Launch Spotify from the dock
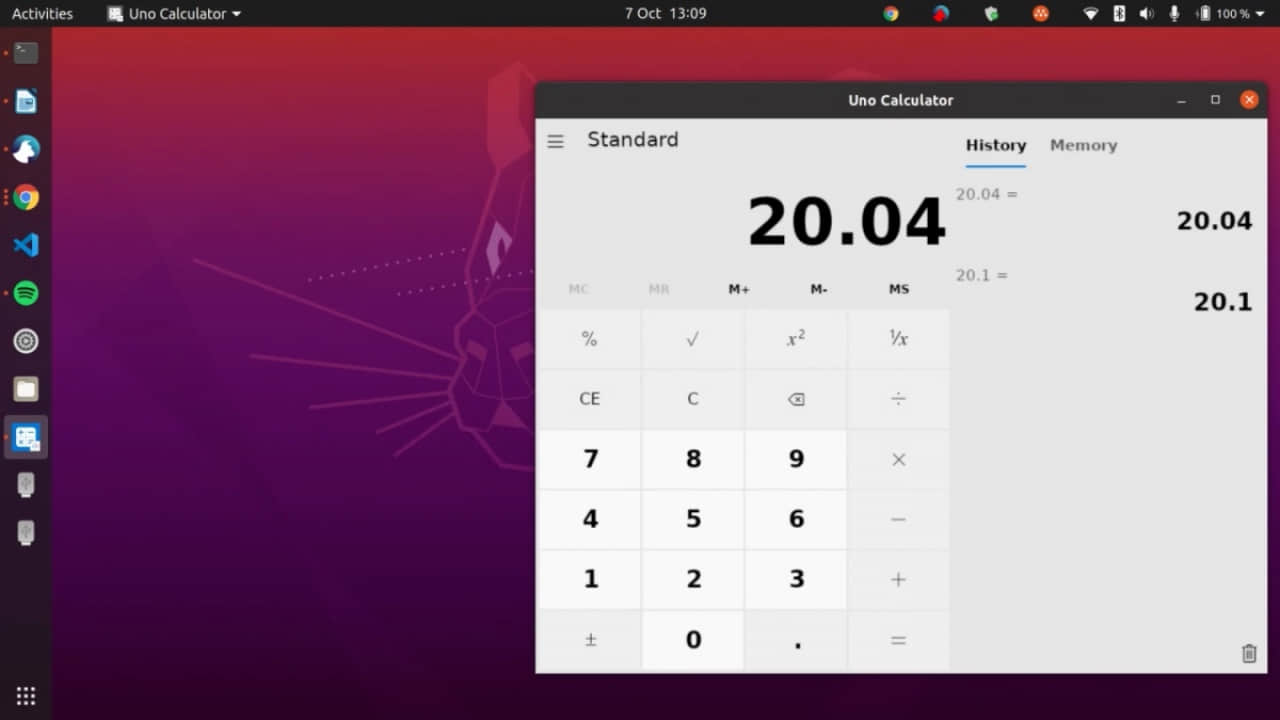Screen dimensions: 1280x720 pos(25,293)
